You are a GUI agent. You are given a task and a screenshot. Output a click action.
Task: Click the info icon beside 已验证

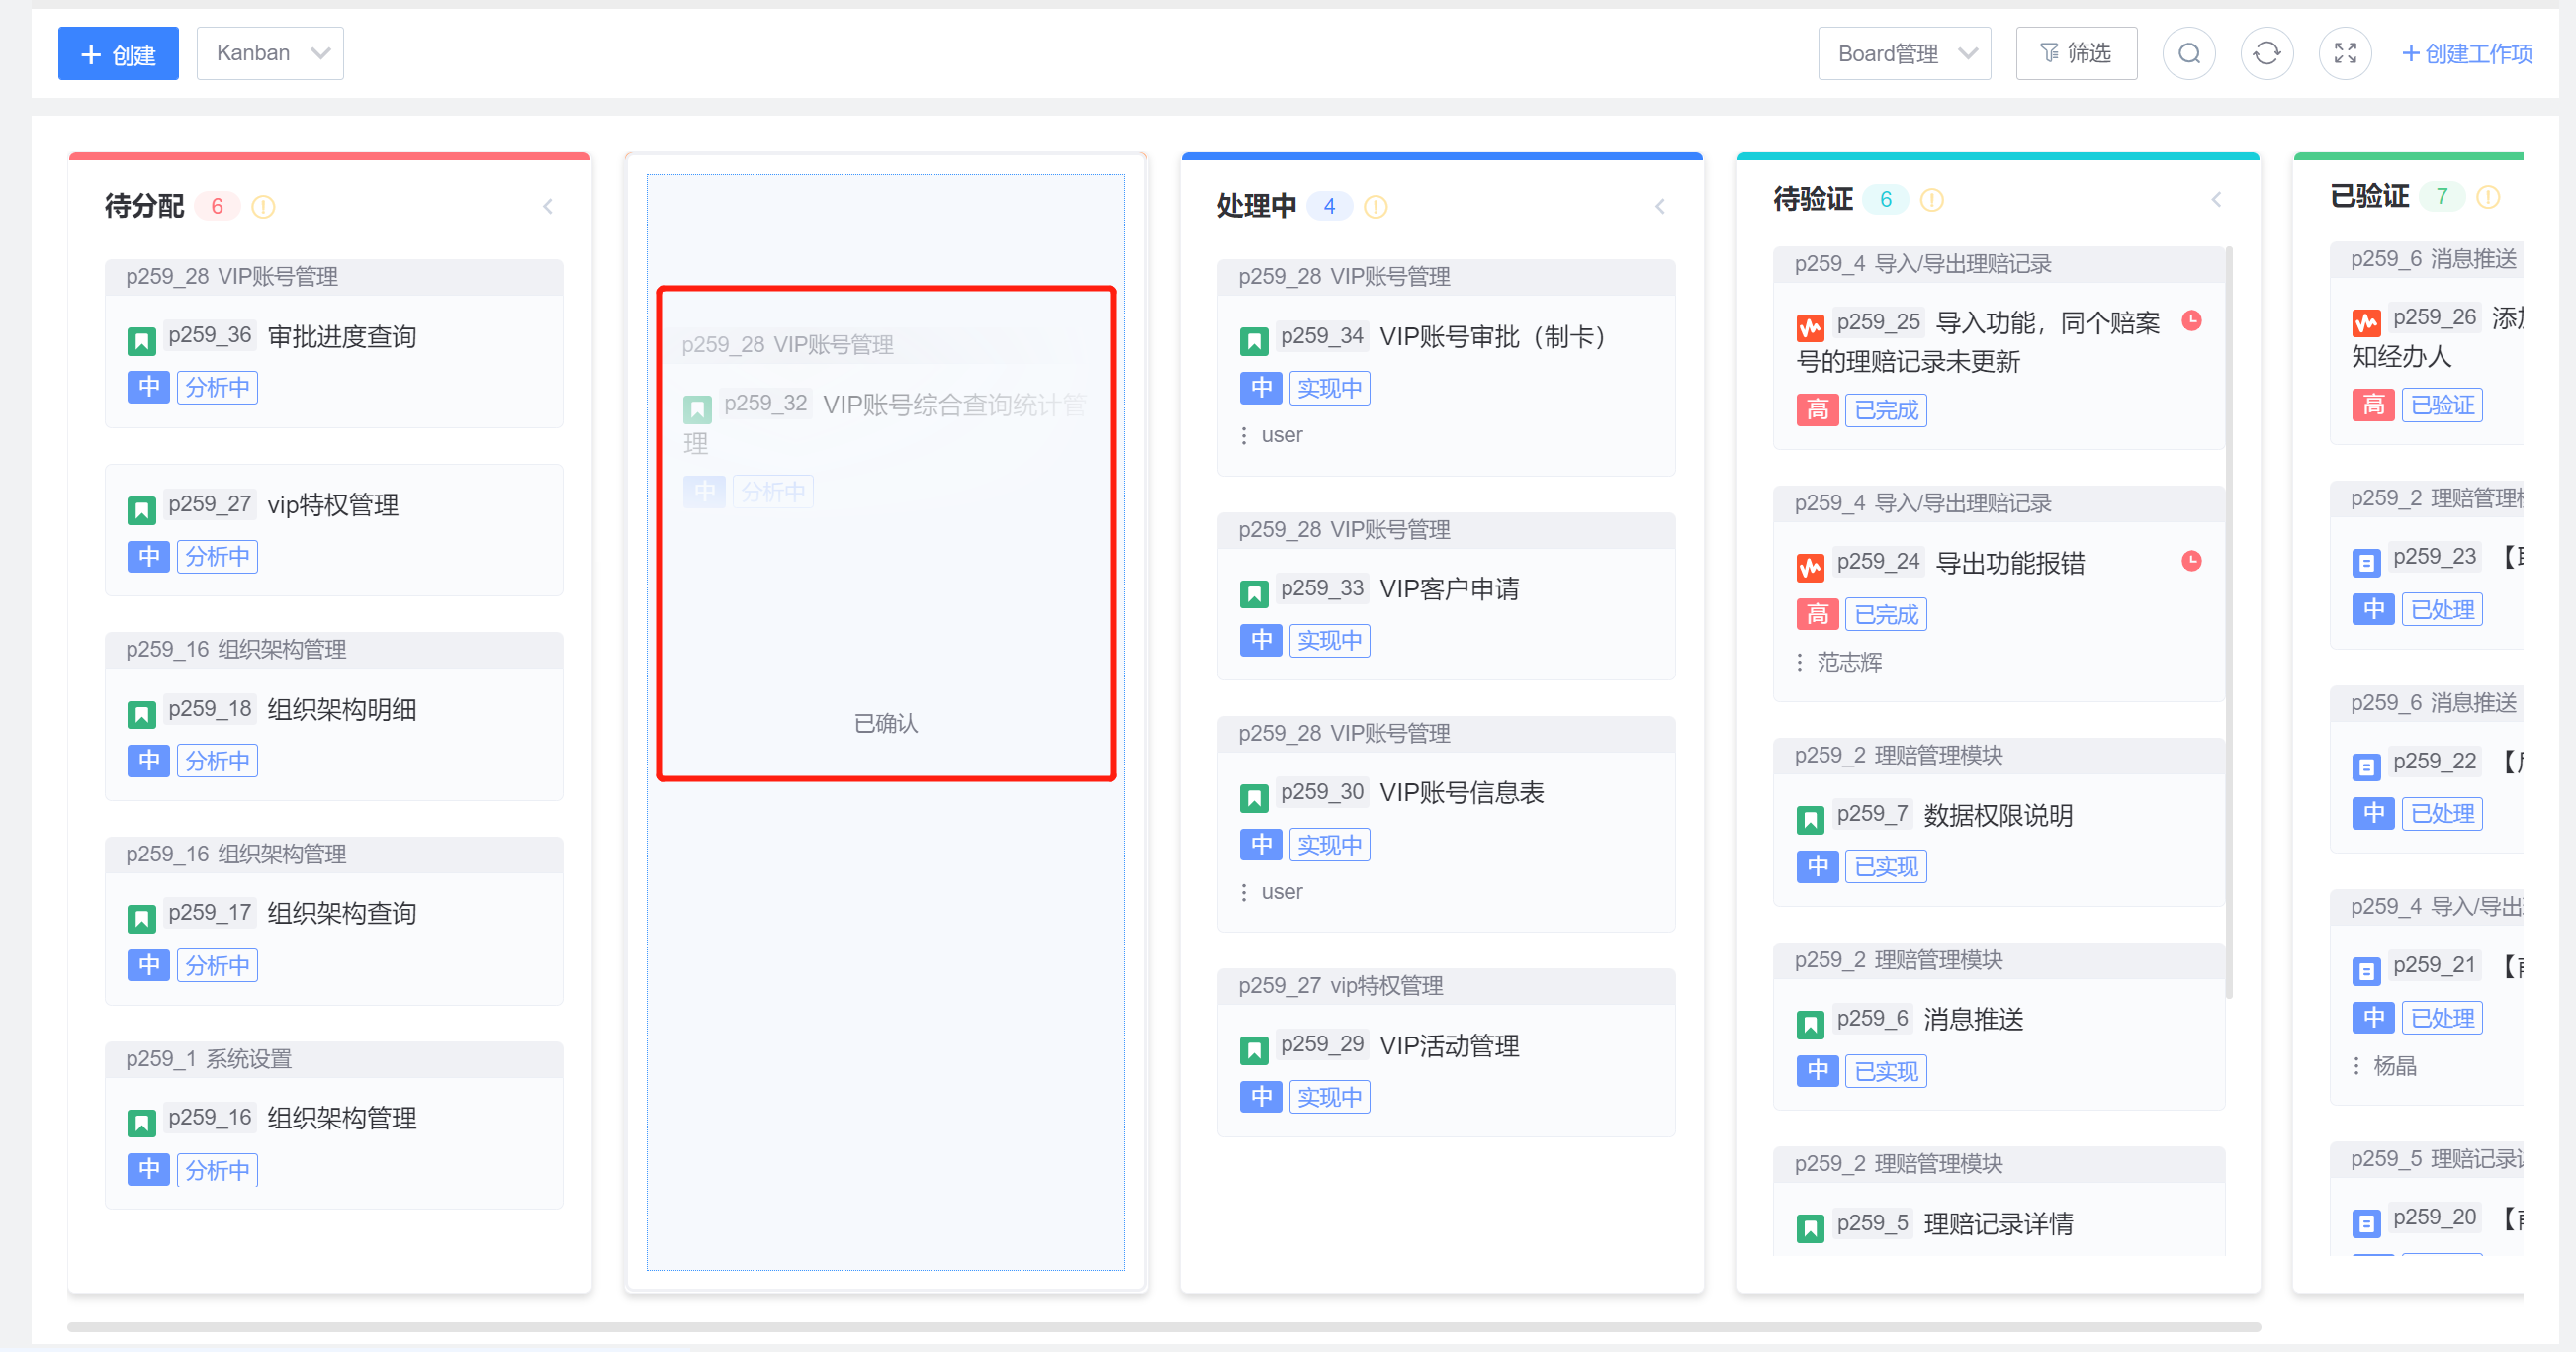click(x=2488, y=197)
